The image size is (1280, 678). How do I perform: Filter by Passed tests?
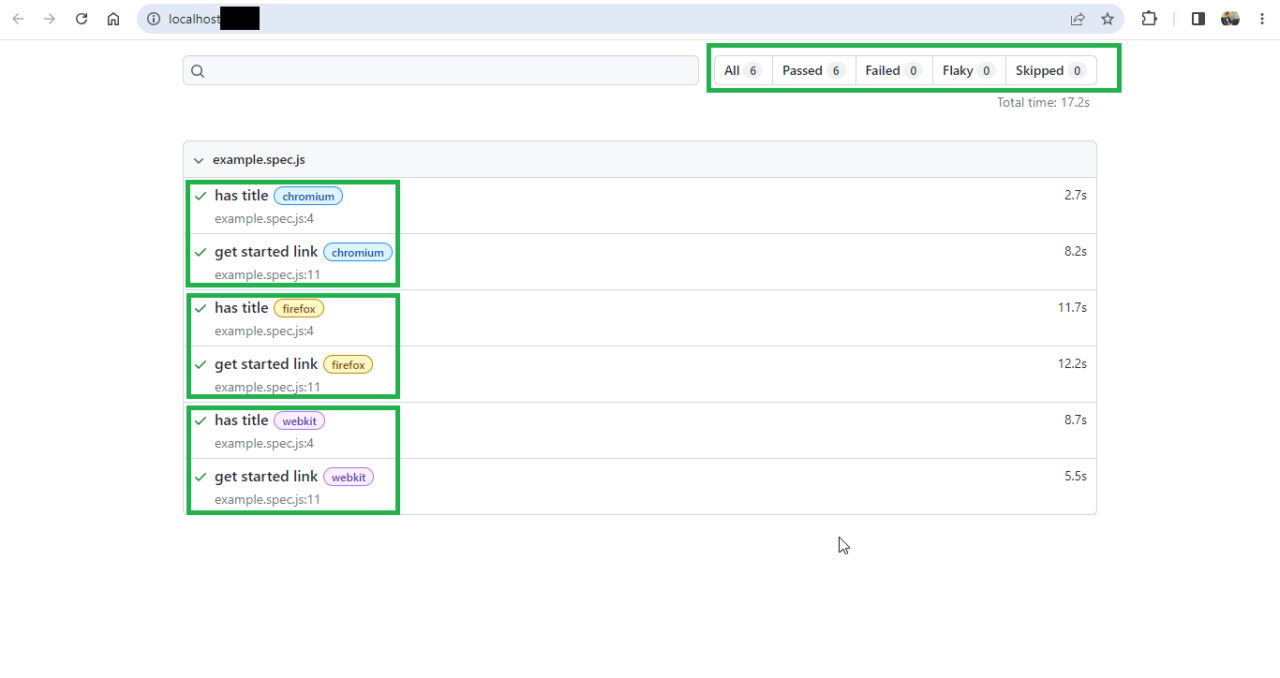point(813,71)
